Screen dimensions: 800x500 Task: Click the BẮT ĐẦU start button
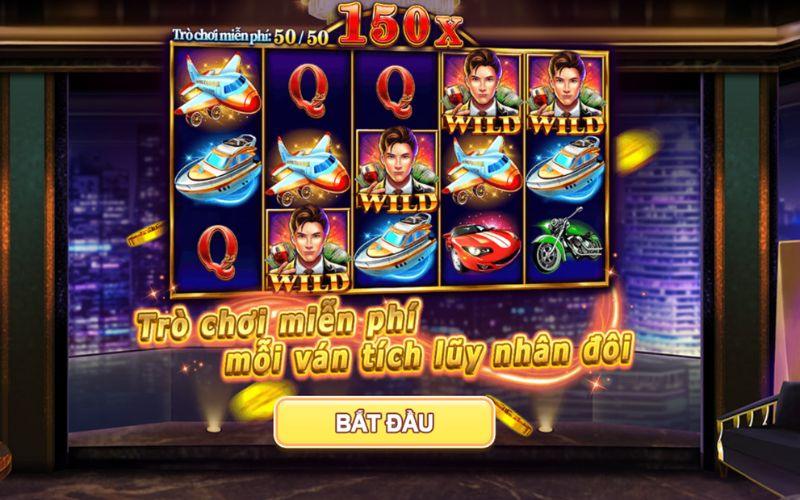[384, 422]
